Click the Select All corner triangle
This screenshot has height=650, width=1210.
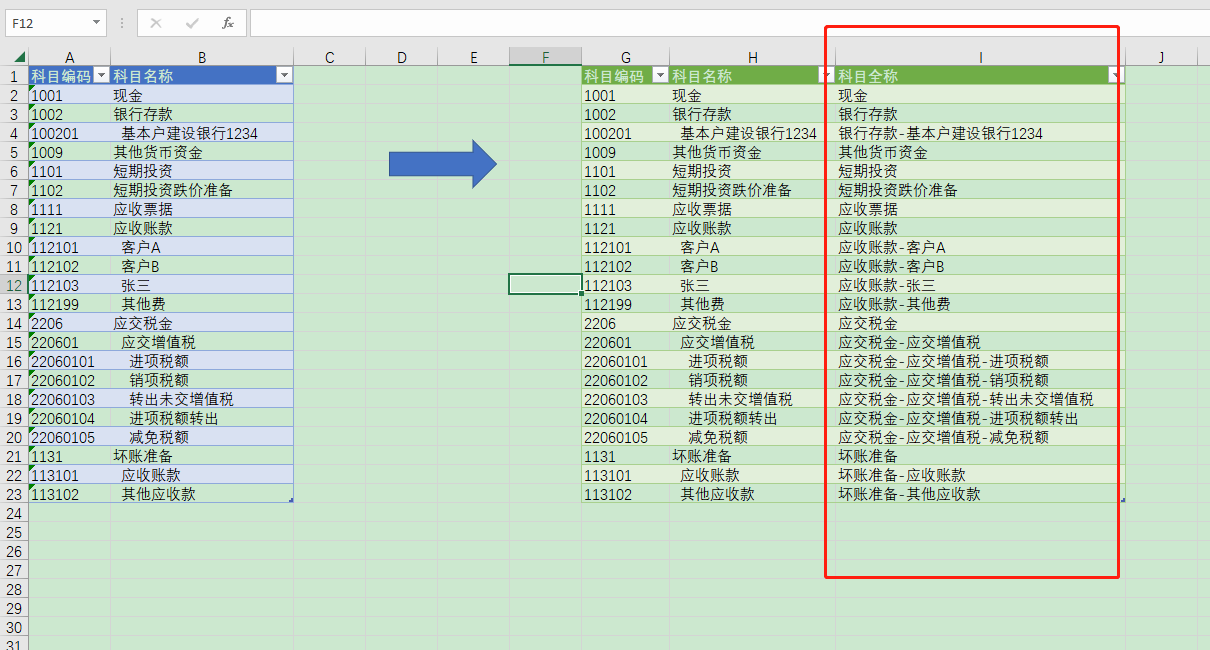pyautogui.click(x=19, y=58)
